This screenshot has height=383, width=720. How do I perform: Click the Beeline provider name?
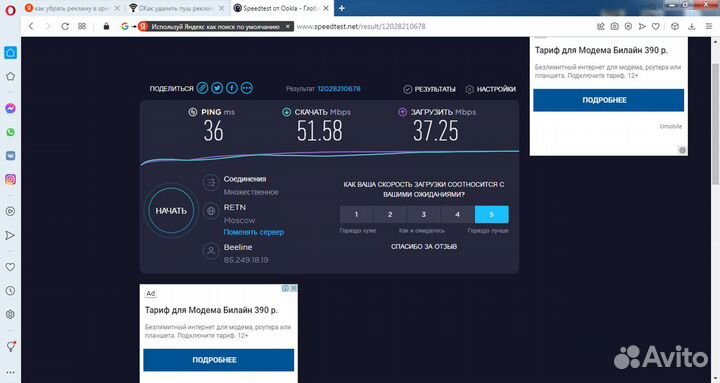(x=238, y=247)
